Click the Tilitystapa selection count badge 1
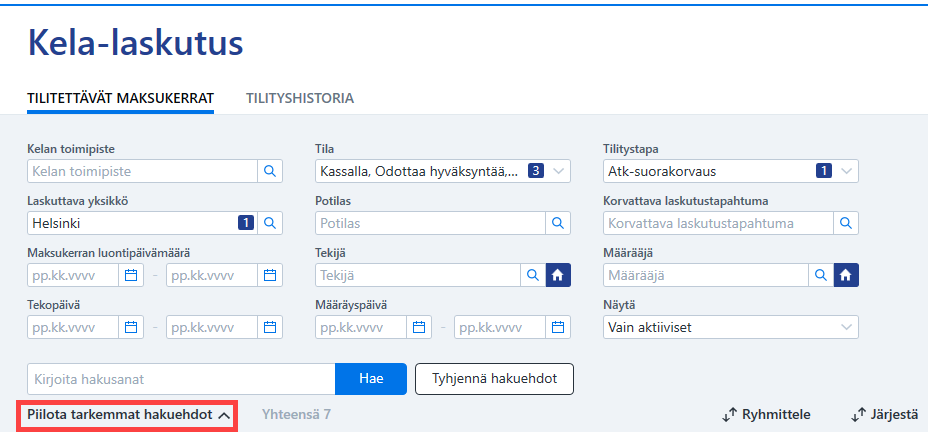The width and height of the screenshot is (928, 432). 824,171
